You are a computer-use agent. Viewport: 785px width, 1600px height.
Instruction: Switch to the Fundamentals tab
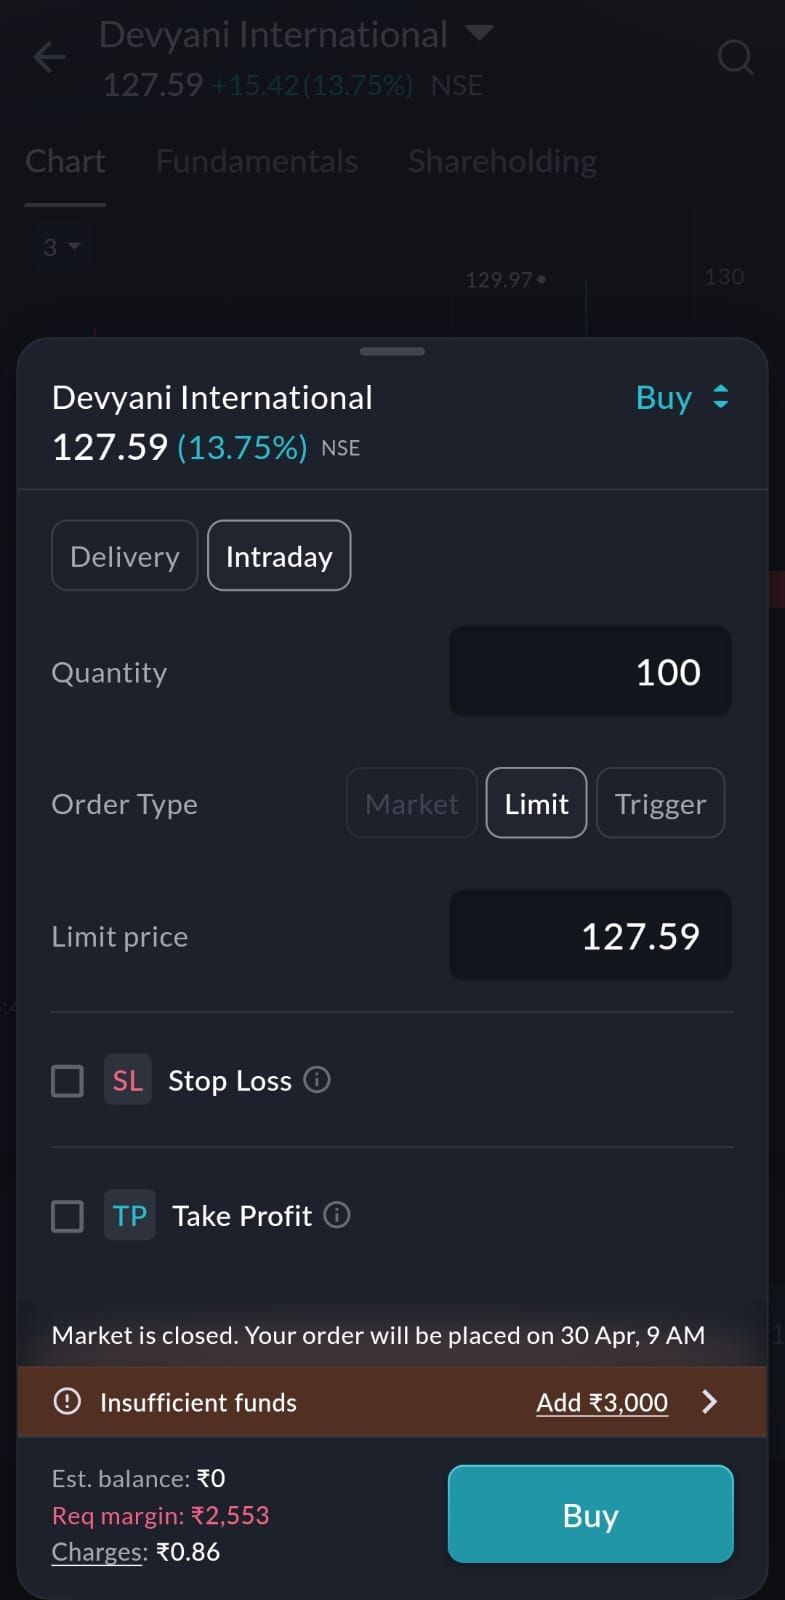pyautogui.click(x=257, y=161)
